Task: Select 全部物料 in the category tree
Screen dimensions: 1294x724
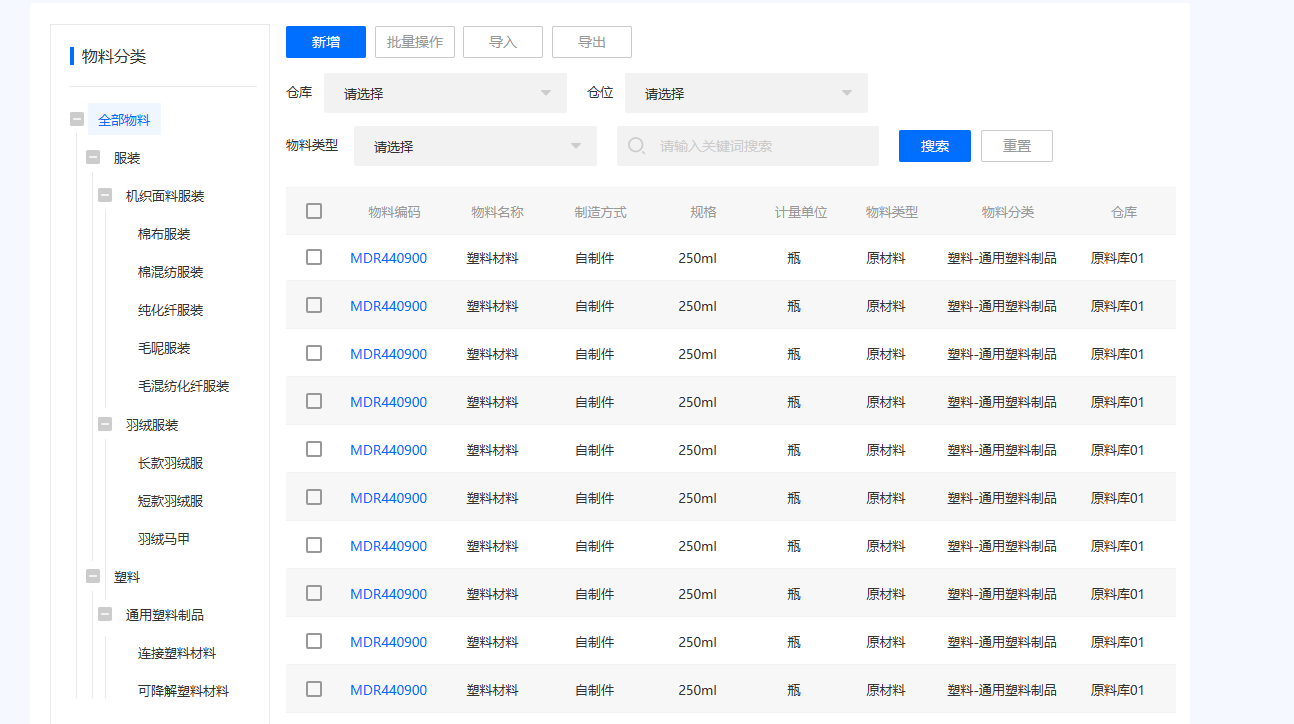Action: (124, 120)
